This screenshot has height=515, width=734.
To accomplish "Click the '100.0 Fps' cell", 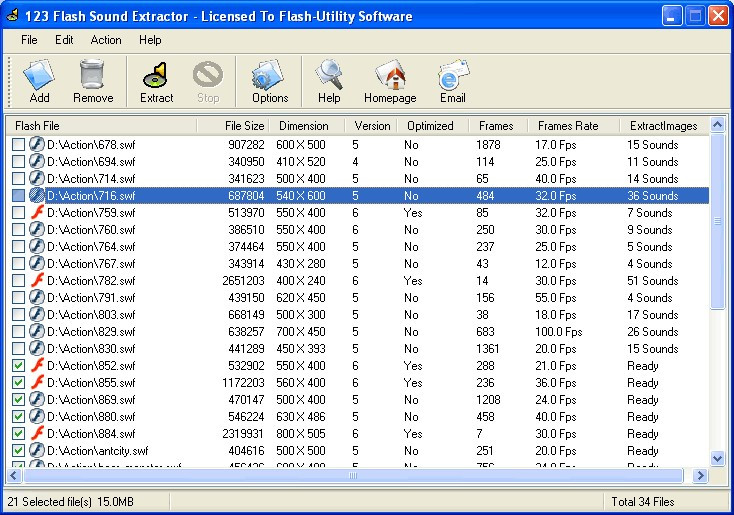I will (558, 331).
